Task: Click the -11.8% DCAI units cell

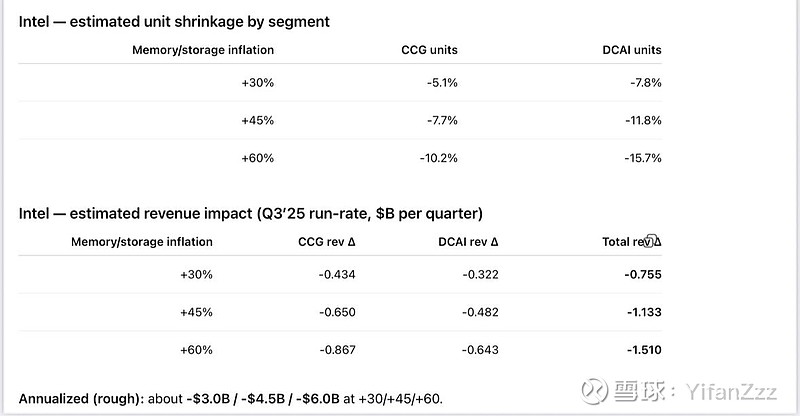Action: pos(643,120)
